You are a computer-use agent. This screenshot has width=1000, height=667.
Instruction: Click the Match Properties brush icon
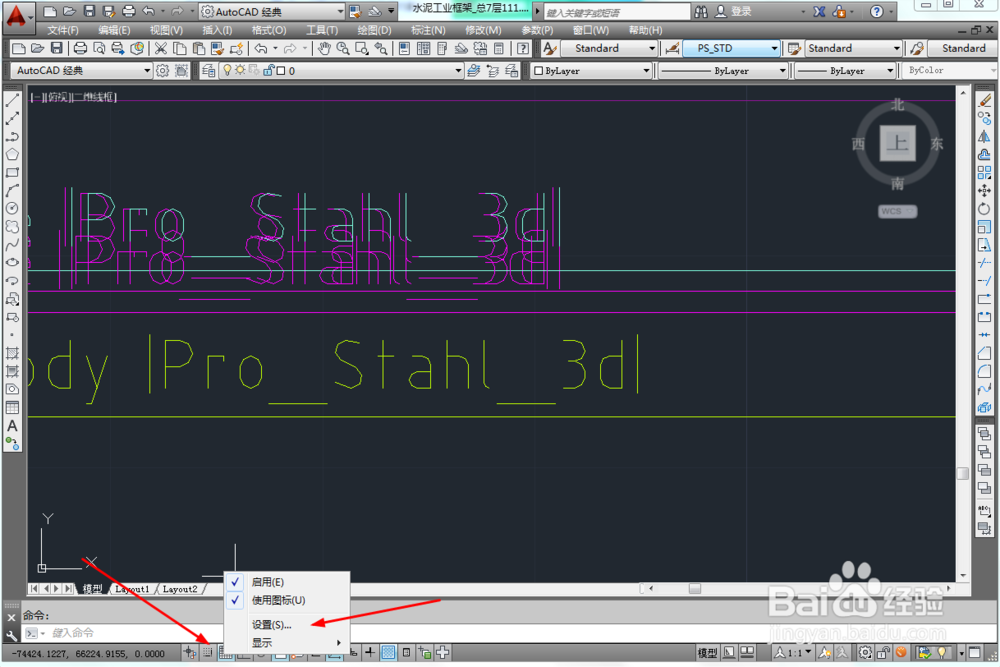coord(217,48)
